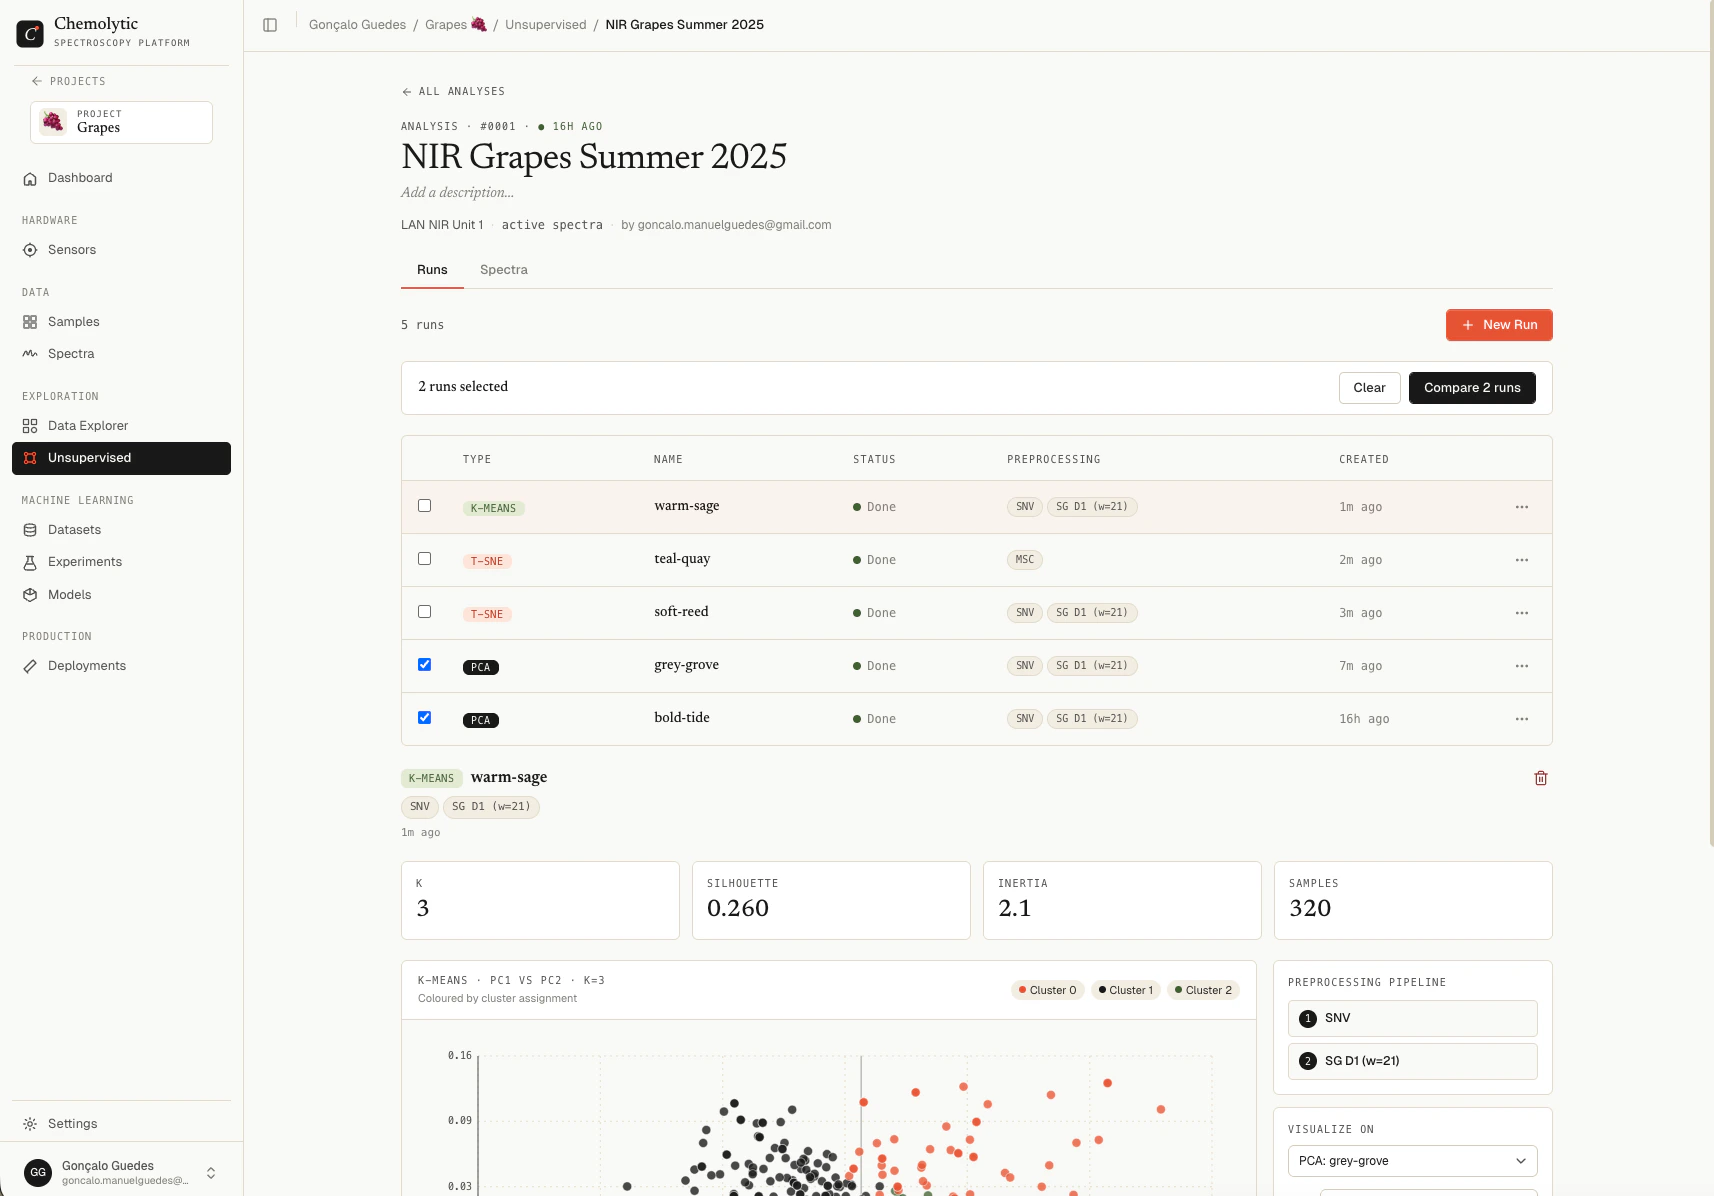Screen dimensions: 1714x1196
Task: Open more options for teal-quay row
Action: coord(1522,560)
